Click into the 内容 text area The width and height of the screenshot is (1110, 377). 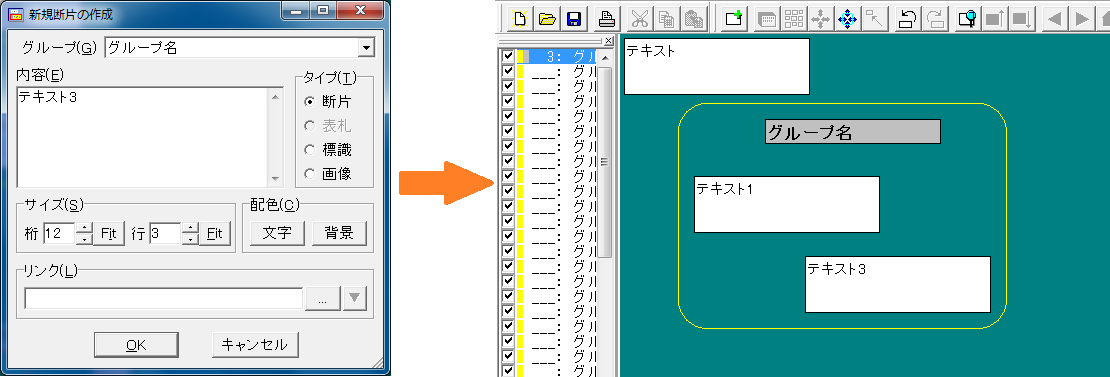pyautogui.click(x=143, y=138)
